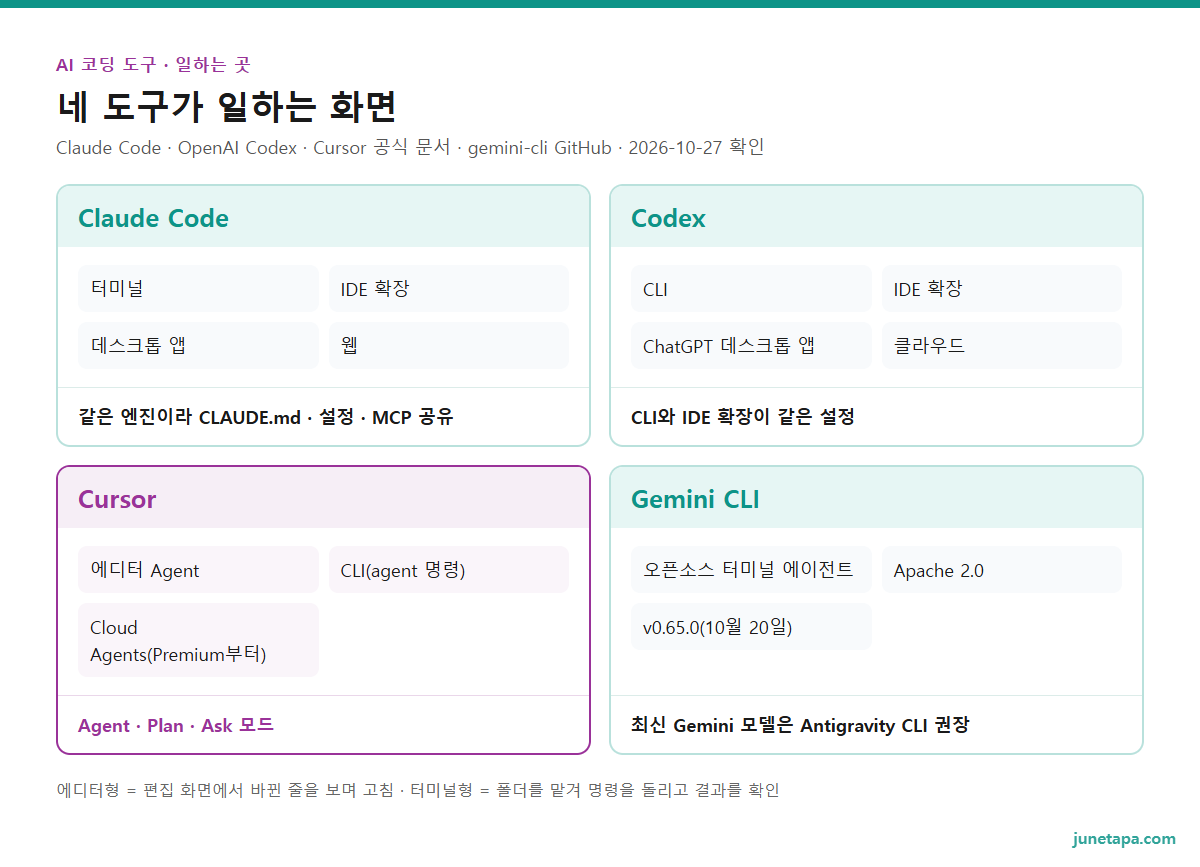
Task: Select the 'Claude Code' card heading
Action: tap(153, 218)
